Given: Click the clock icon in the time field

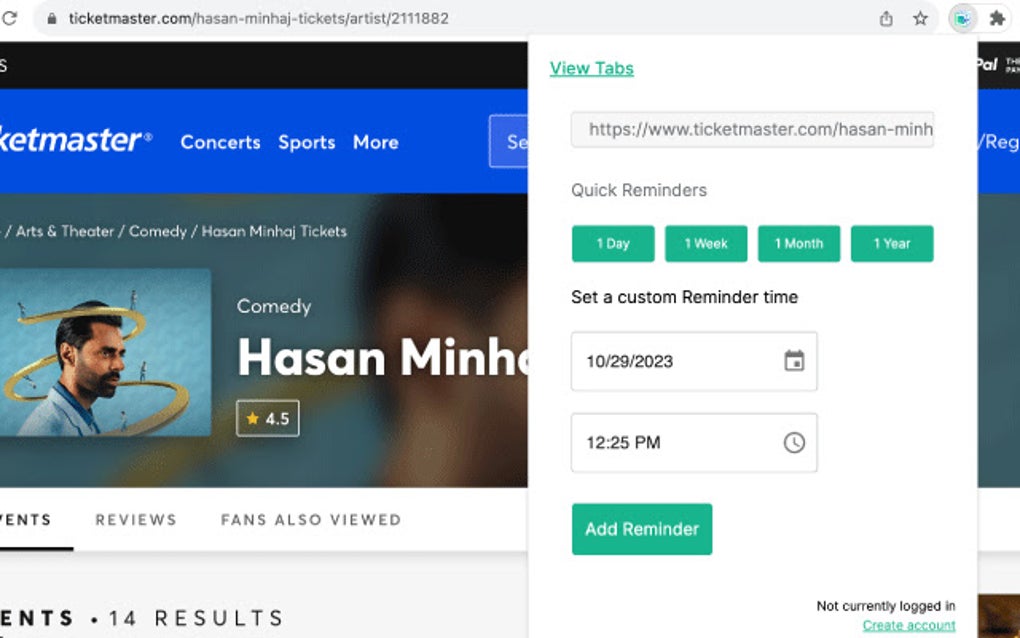Looking at the screenshot, I should [794, 442].
